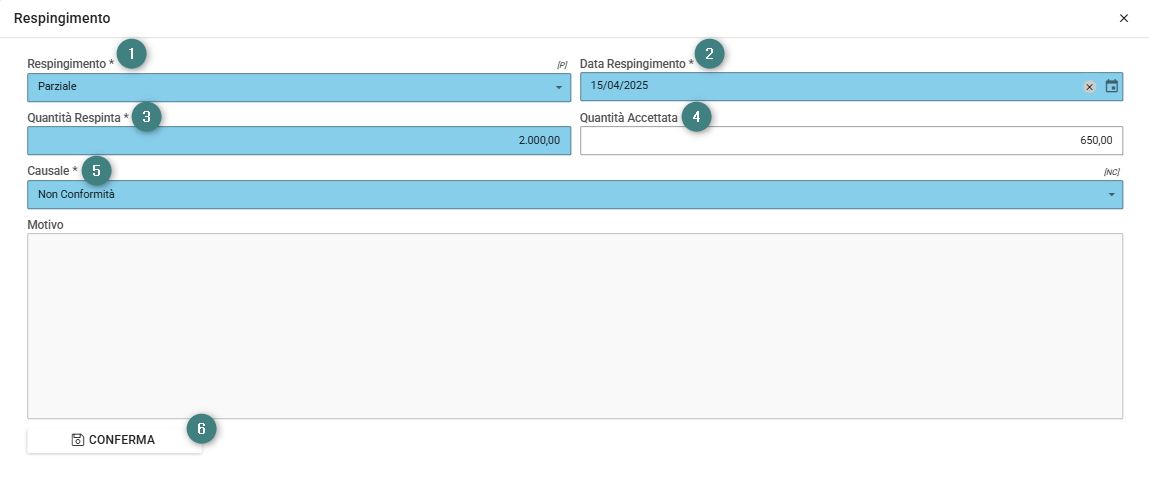The height and width of the screenshot is (479, 1149).
Task: Click numbered badge 2 beside Data Respingimento
Action: pos(709,54)
